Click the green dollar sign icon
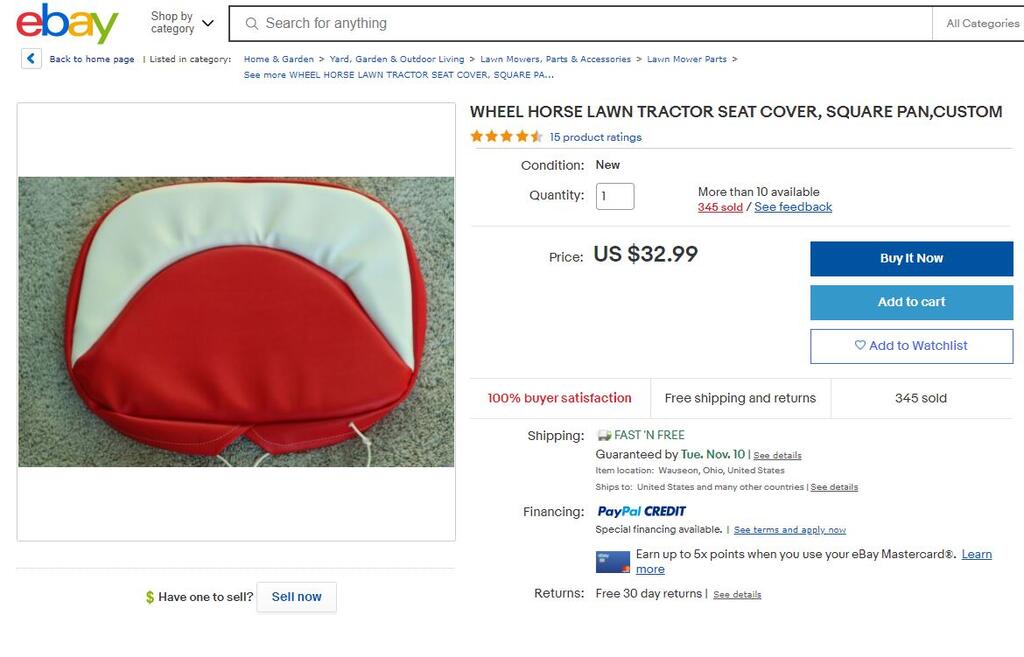Screen dimensions: 1024x657 pos(150,597)
